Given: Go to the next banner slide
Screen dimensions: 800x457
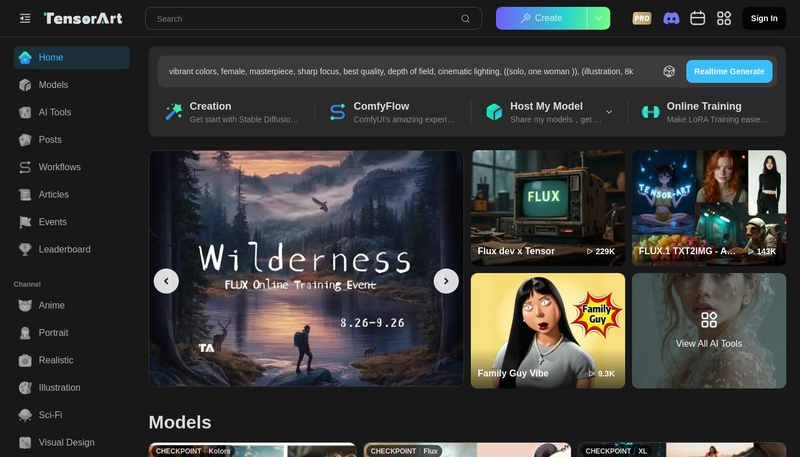Looking at the screenshot, I should tap(446, 281).
